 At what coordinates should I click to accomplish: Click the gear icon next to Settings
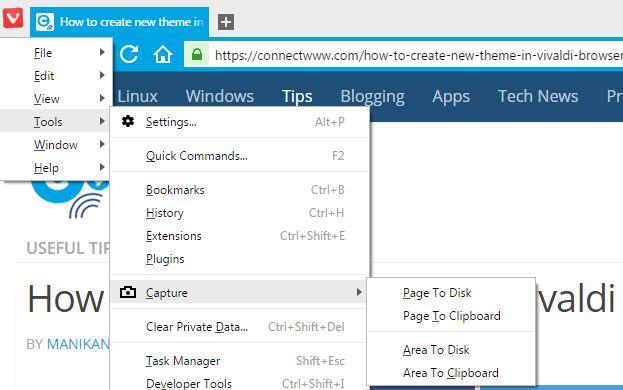128,121
